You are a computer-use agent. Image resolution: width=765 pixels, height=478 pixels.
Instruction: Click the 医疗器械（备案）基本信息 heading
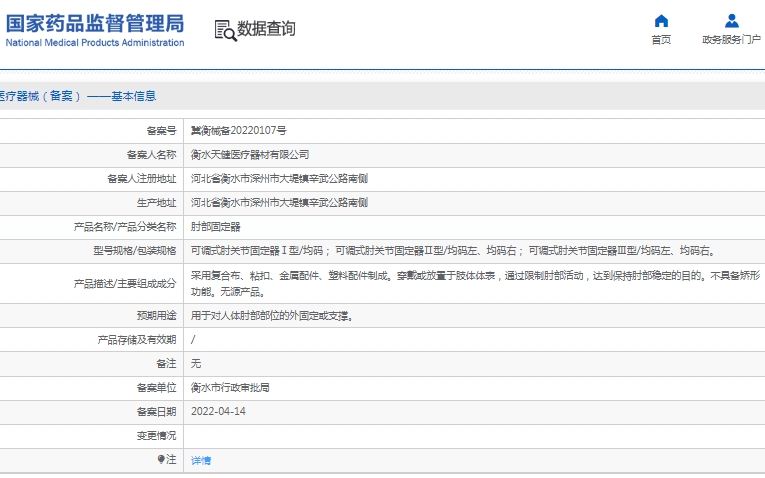[78, 96]
